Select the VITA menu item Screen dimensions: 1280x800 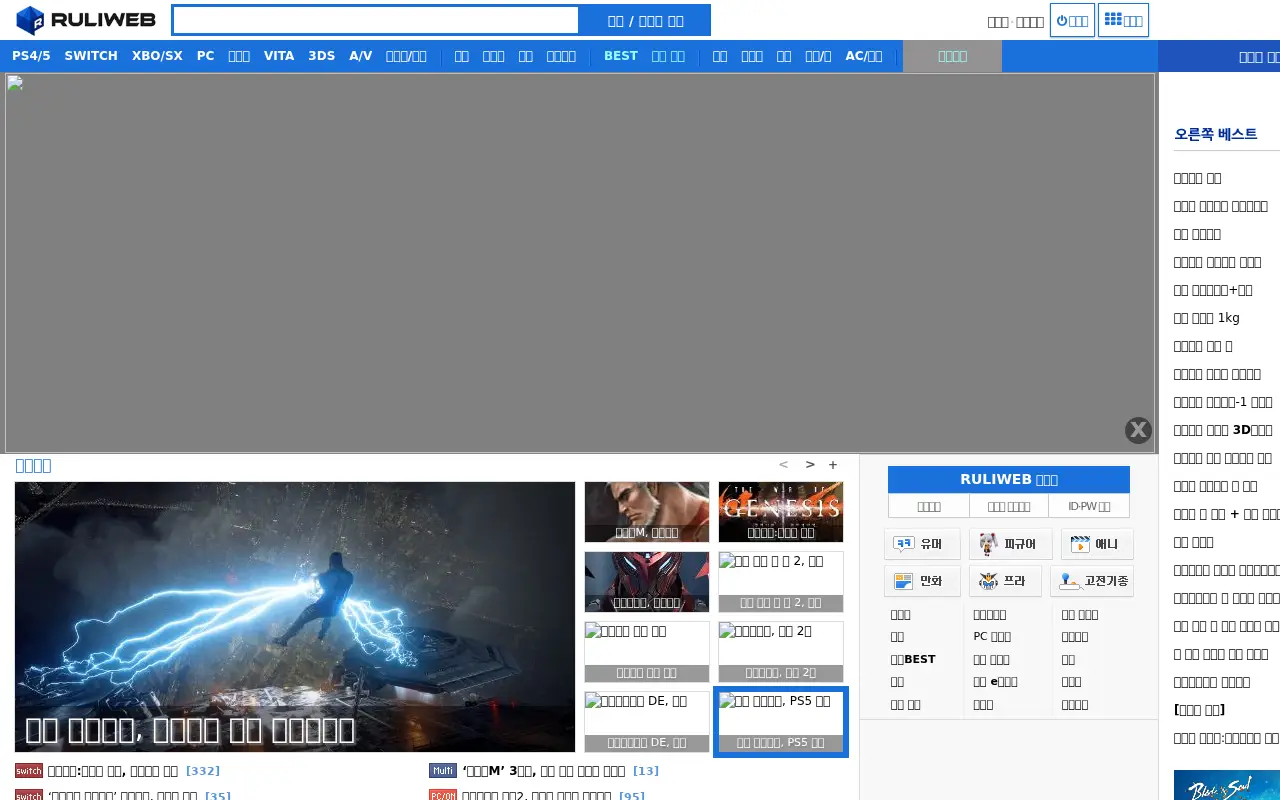point(279,56)
